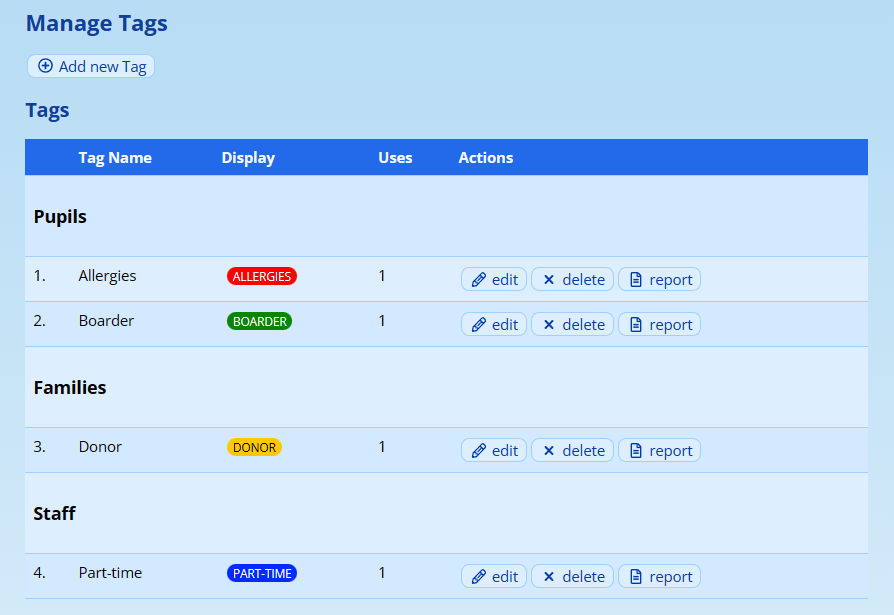Screen dimensions: 894x615
Task: Click the pencil icon in the Allergies row
Action: (x=478, y=280)
